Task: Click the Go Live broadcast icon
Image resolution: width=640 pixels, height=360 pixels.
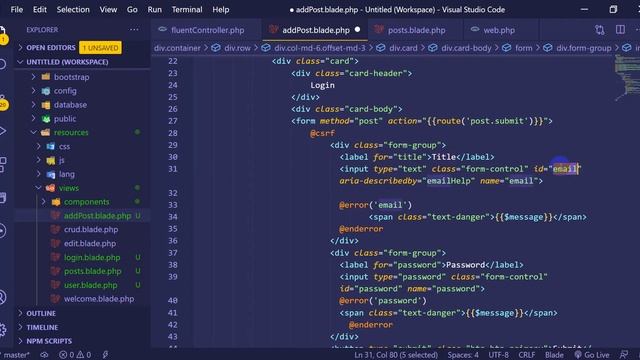Action: coord(578,355)
